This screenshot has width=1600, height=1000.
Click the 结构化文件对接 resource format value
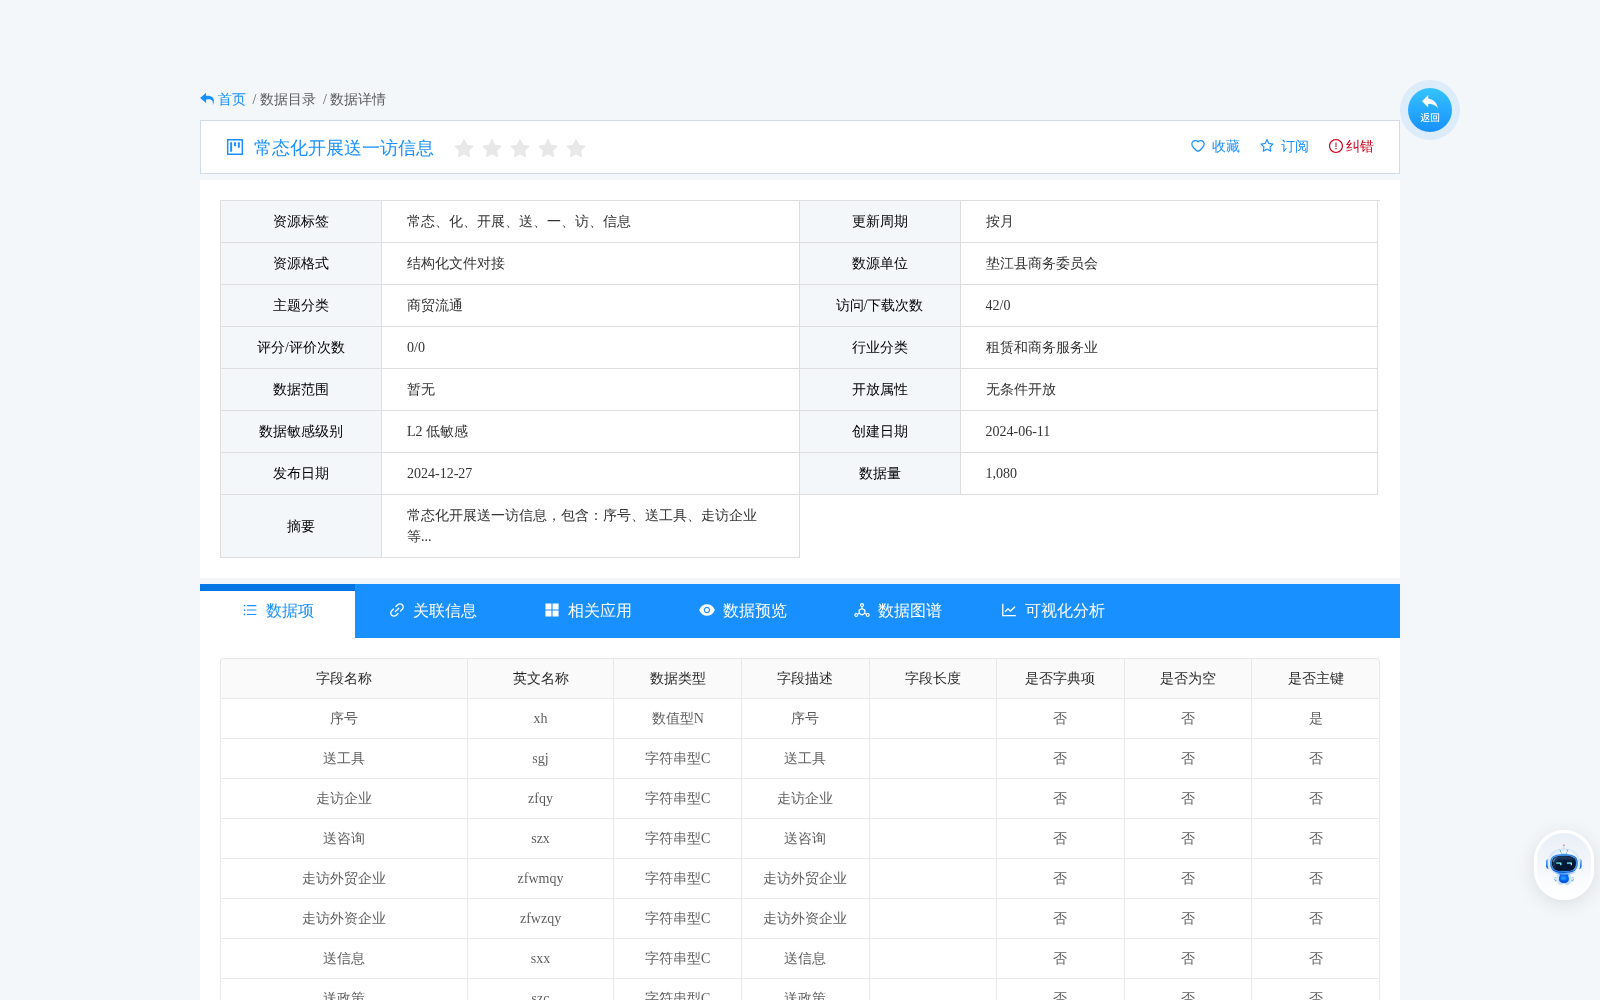pos(456,264)
